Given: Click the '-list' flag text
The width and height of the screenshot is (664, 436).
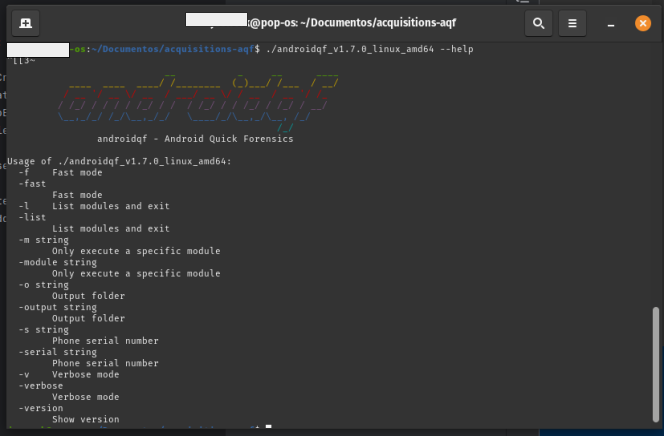Looking at the screenshot, I should 32,217.
